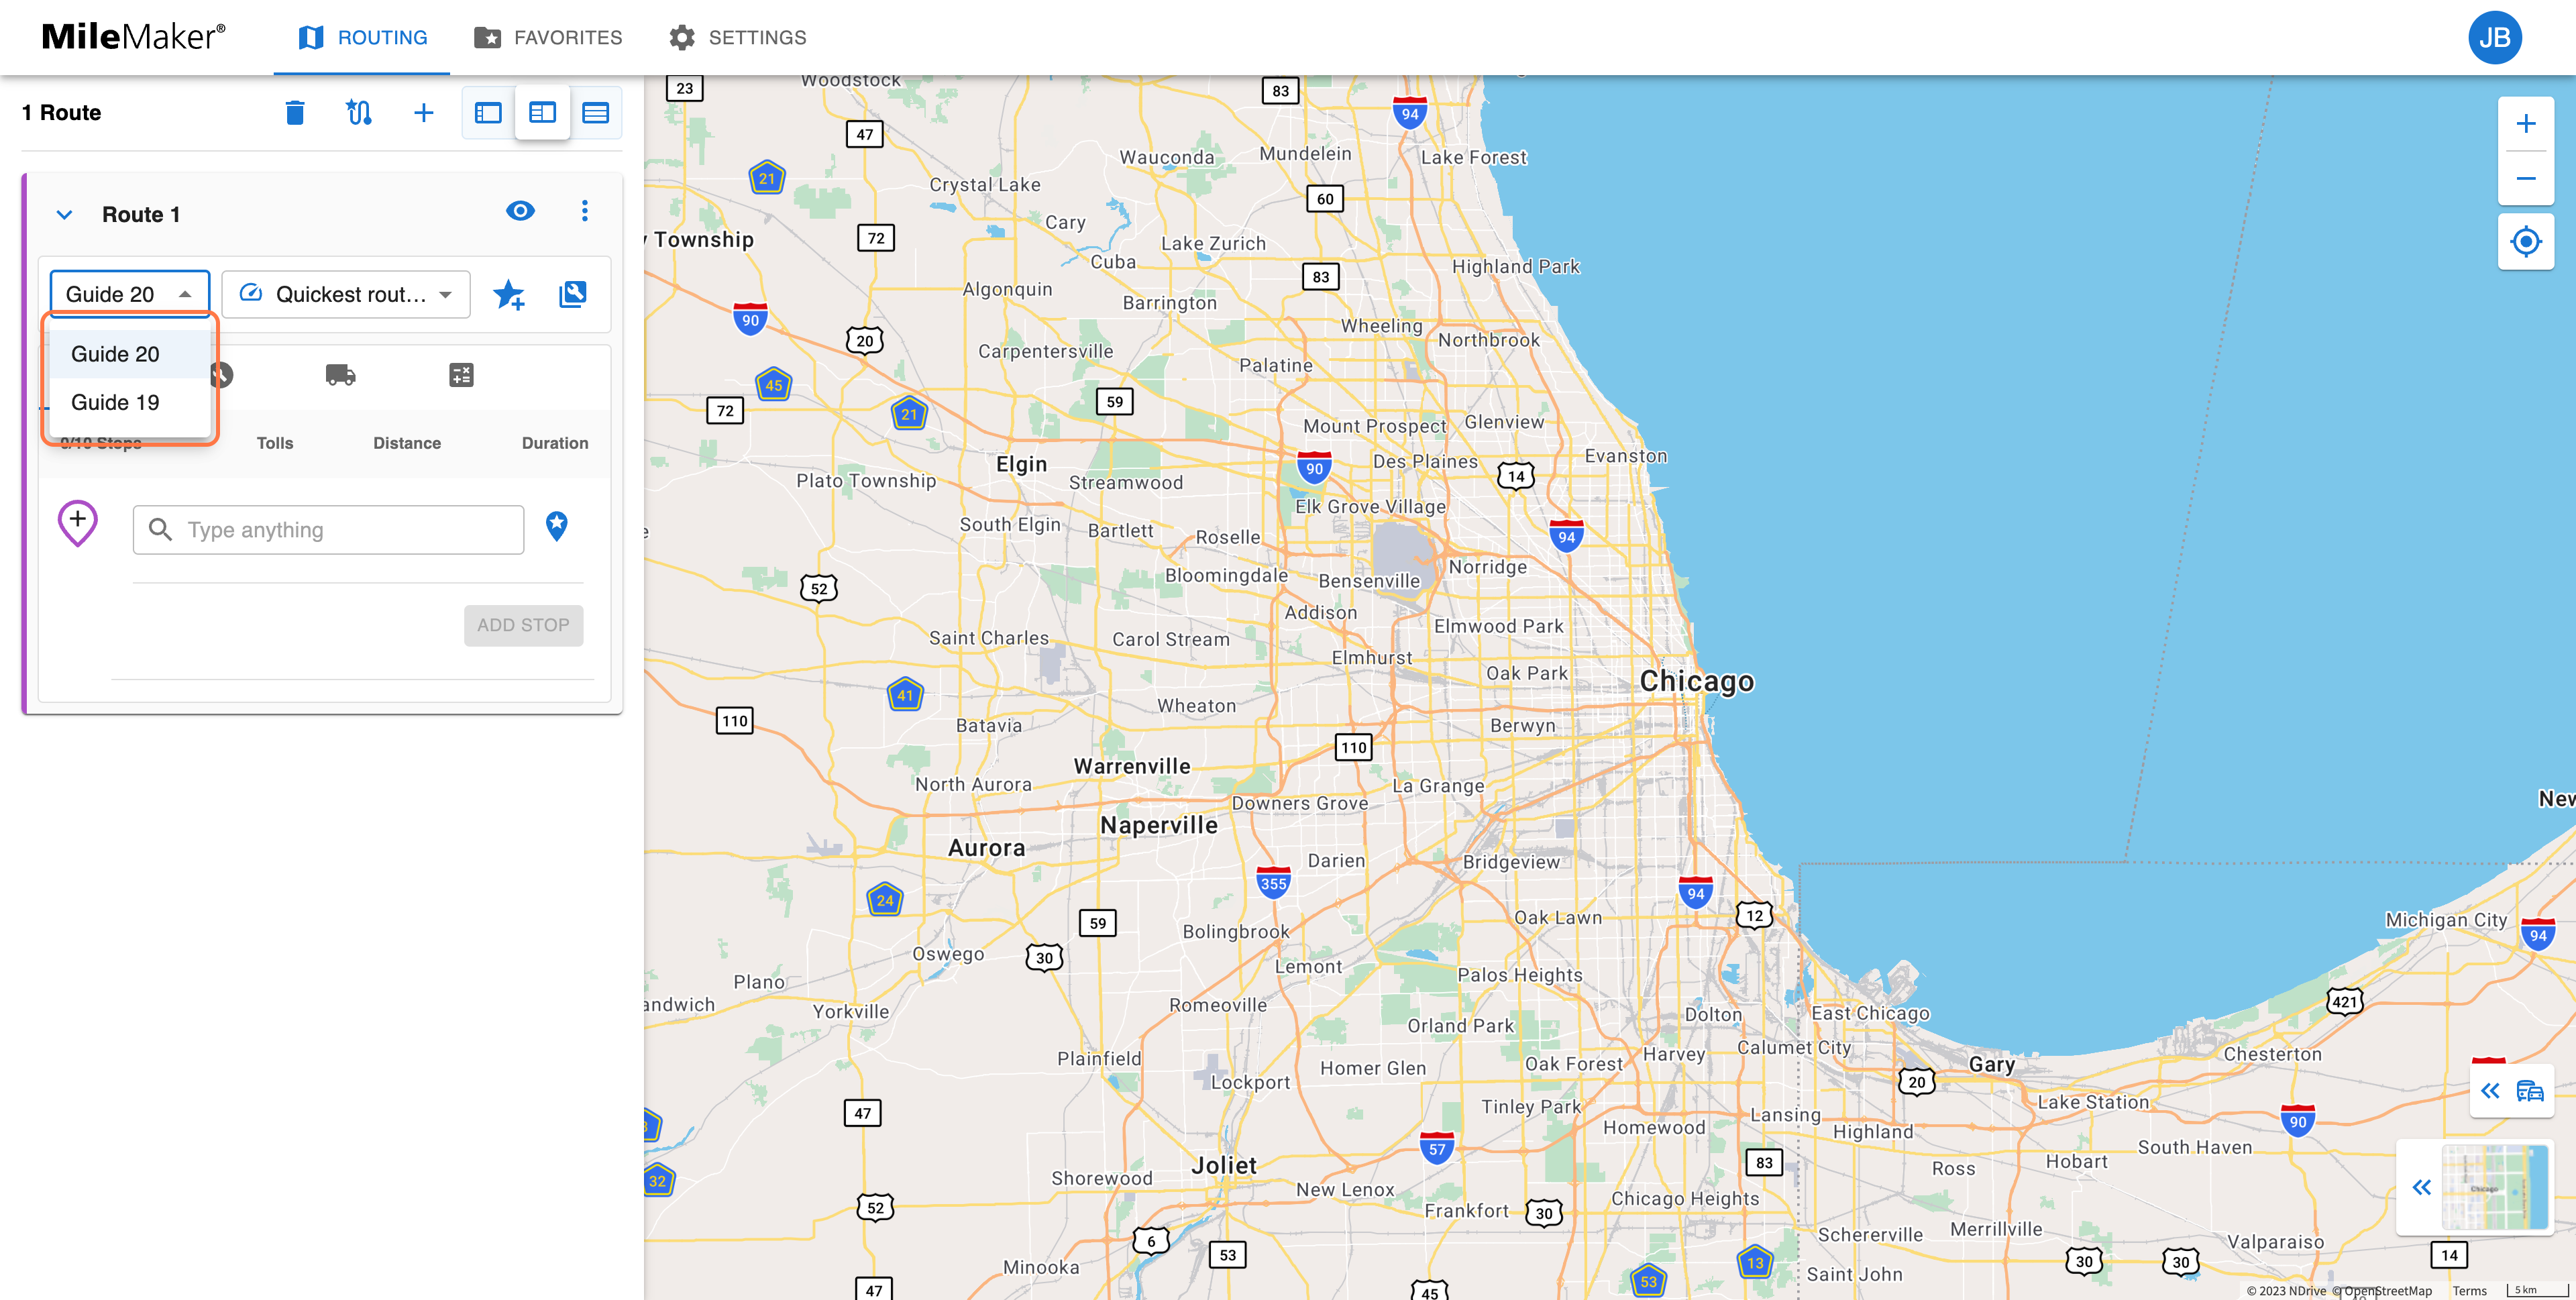The width and height of the screenshot is (2576, 1300).
Task: Center map on my location
Action: pos(2526,242)
